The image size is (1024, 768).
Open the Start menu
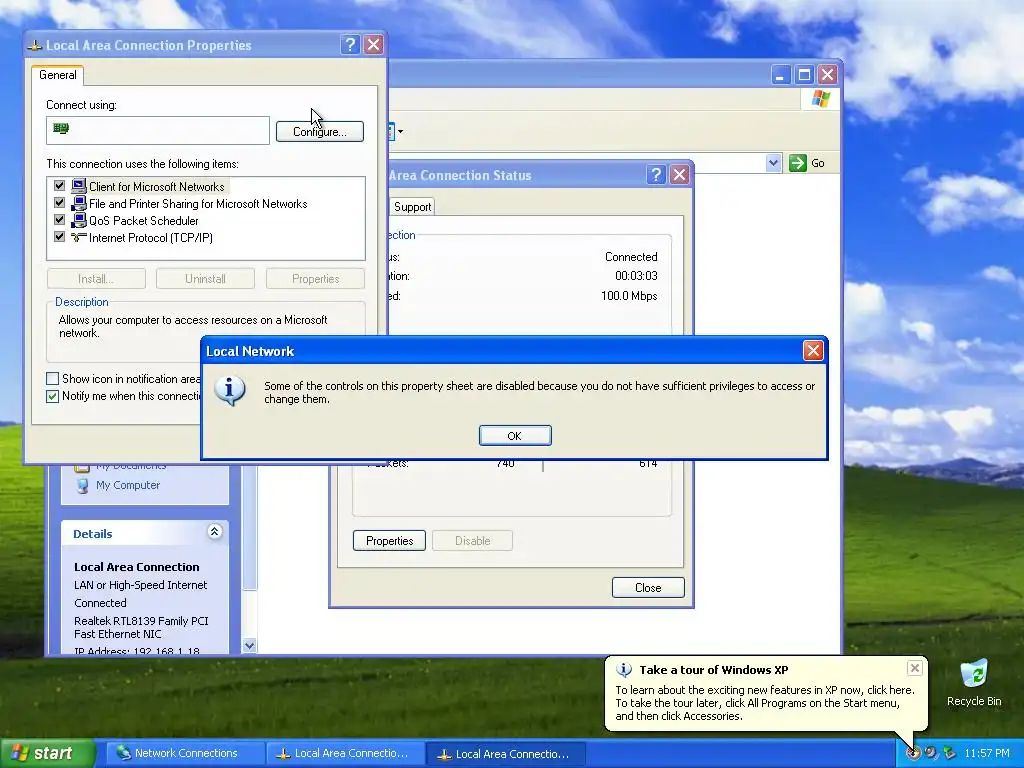tap(47, 753)
